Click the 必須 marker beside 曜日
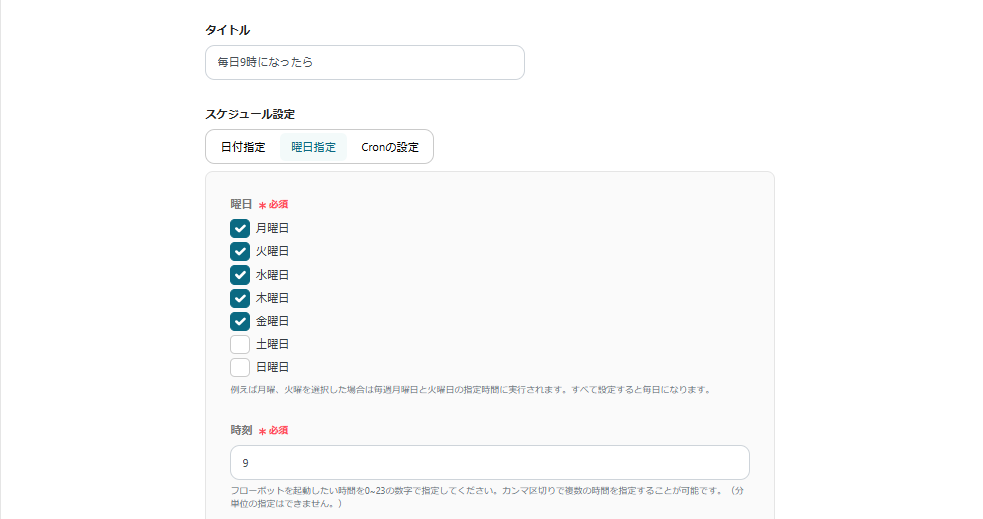The height and width of the screenshot is (519, 983). point(273,204)
